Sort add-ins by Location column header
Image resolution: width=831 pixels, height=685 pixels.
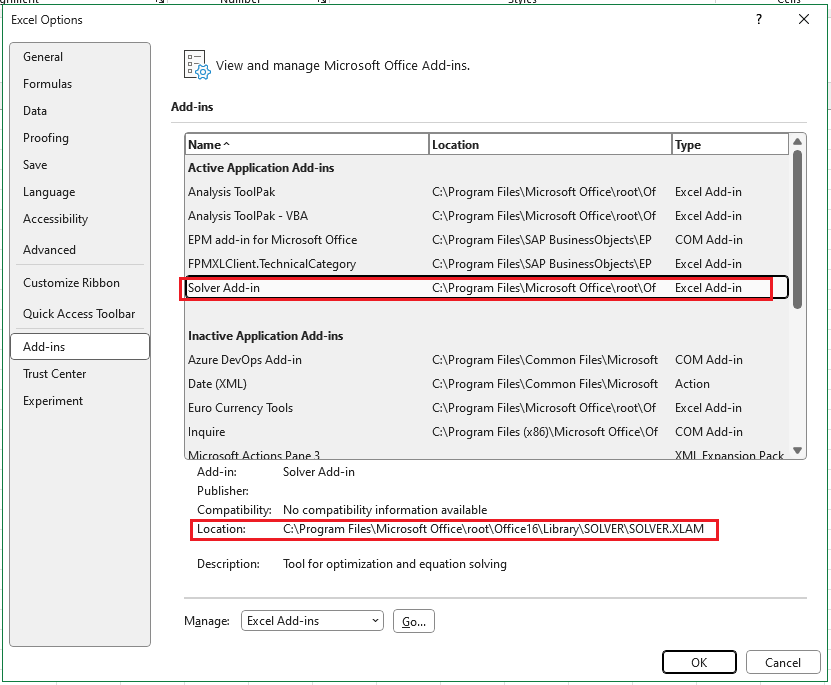click(550, 145)
